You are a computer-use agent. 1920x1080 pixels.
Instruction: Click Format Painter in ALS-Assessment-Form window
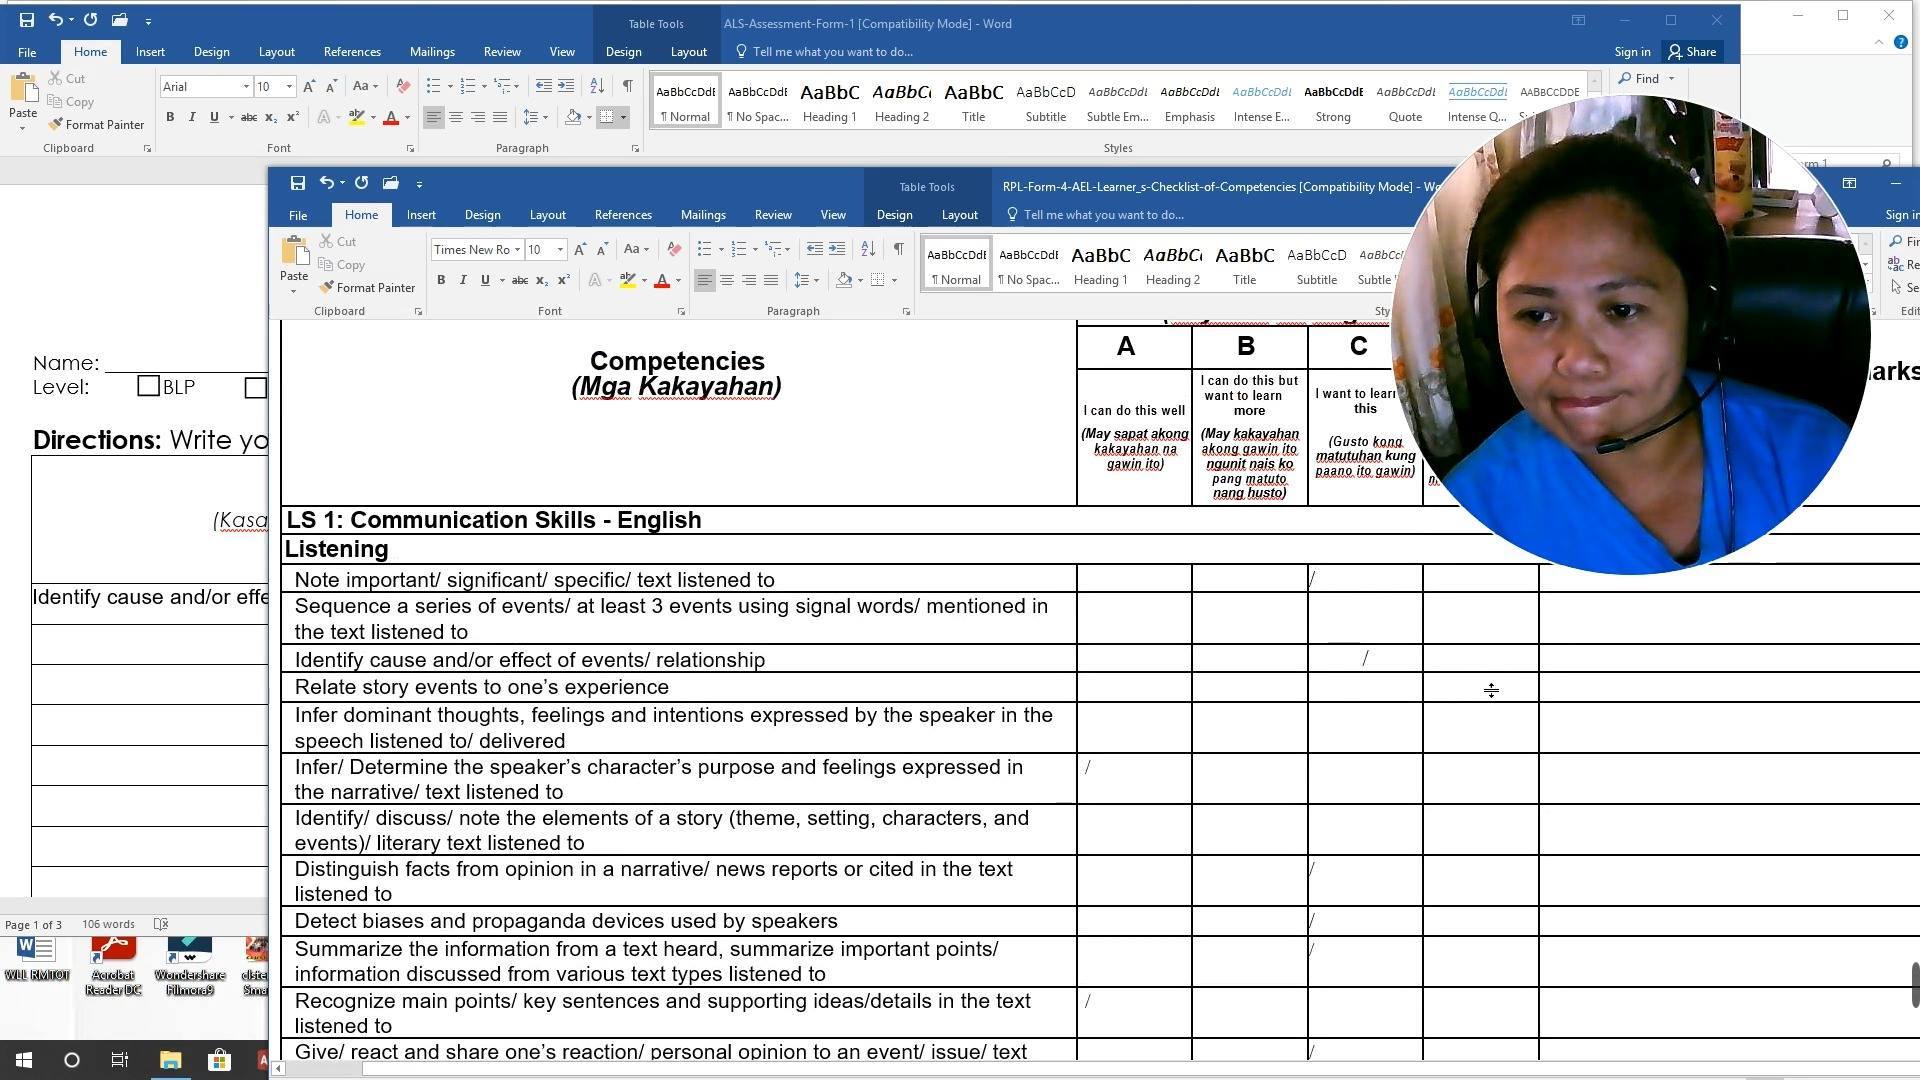point(96,125)
